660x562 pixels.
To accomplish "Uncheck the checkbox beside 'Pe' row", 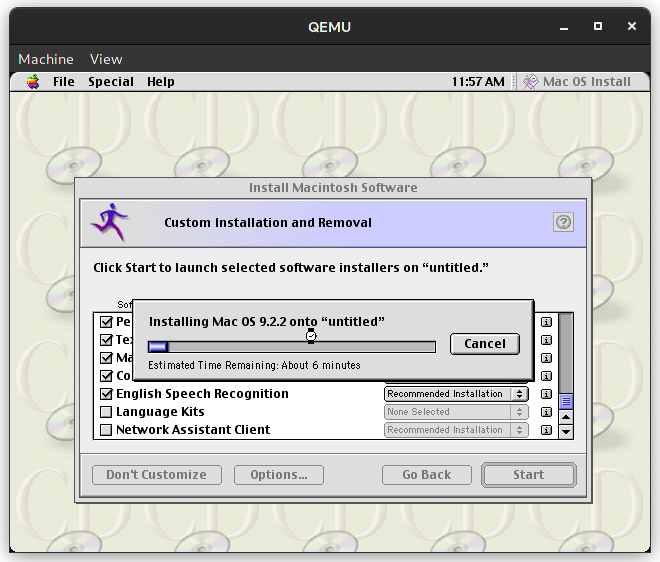I will [106, 322].
